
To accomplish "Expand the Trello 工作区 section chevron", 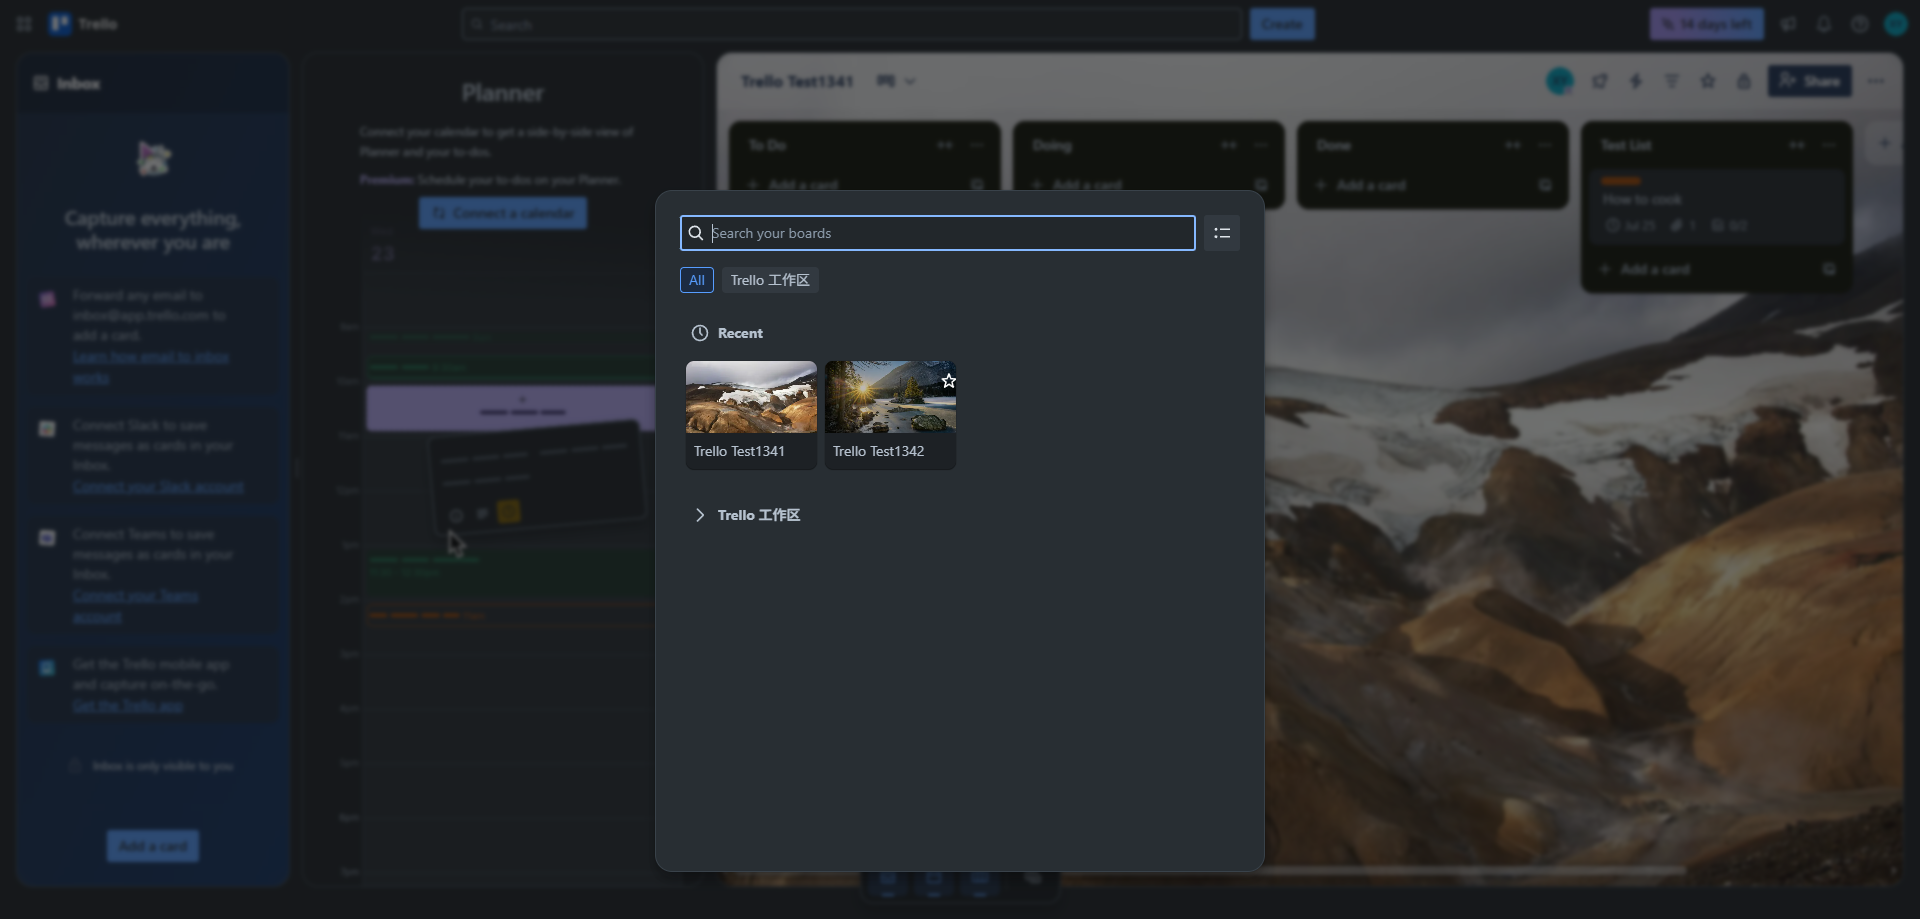I will click(700, 515).
